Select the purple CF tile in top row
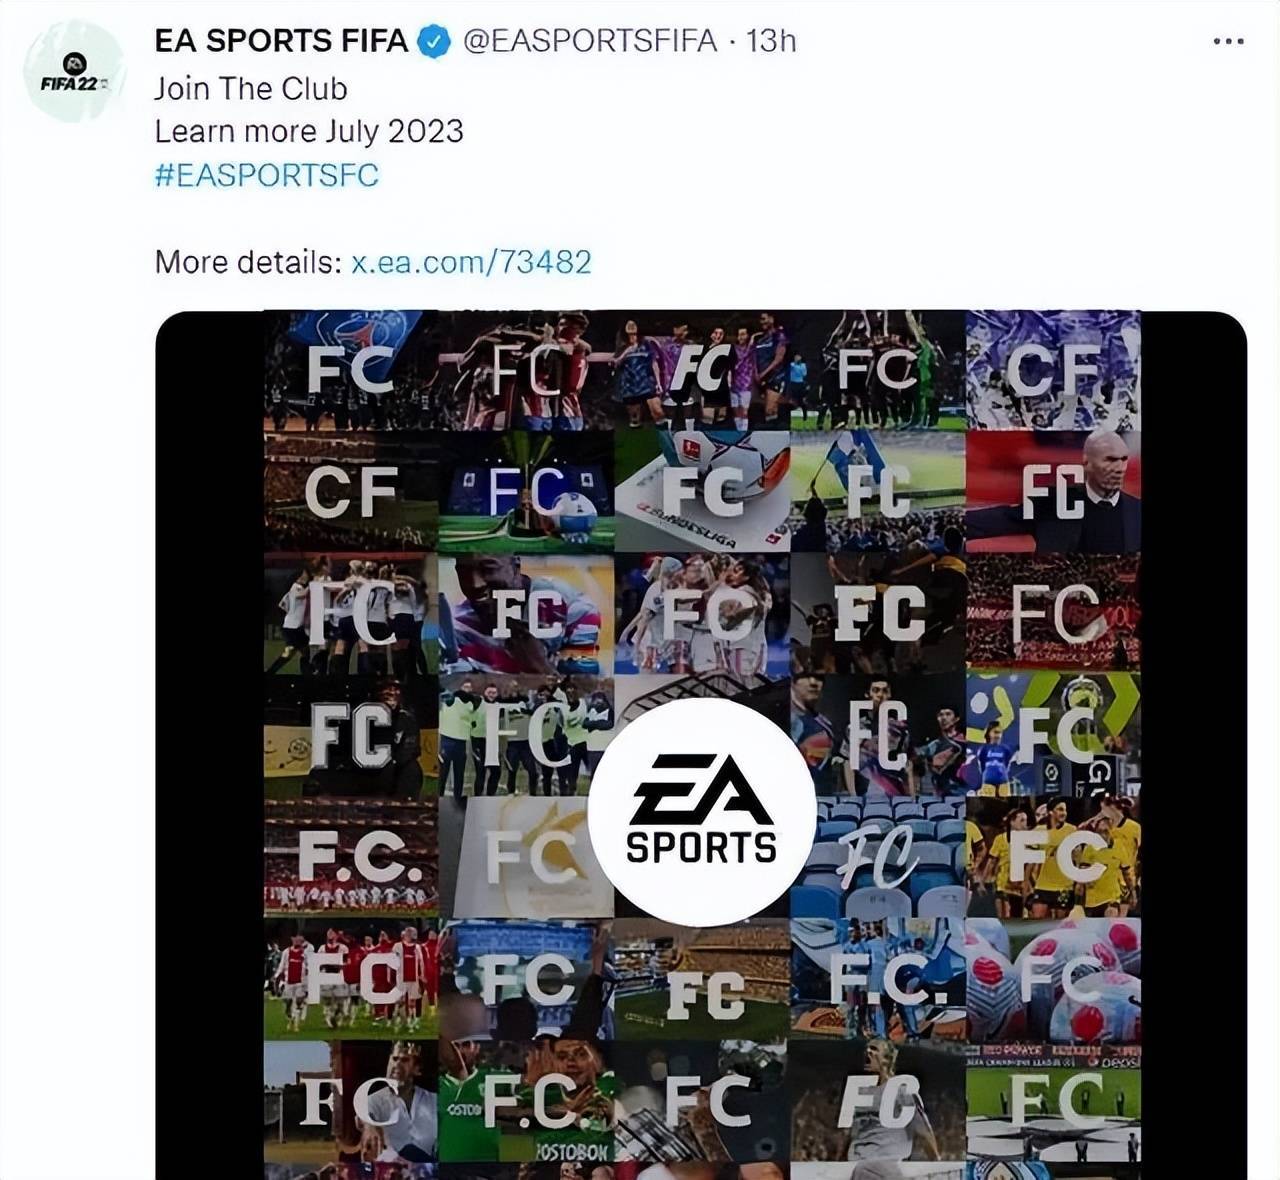Viewport: 1280px width, 1180px height. tap(1053, 371)
